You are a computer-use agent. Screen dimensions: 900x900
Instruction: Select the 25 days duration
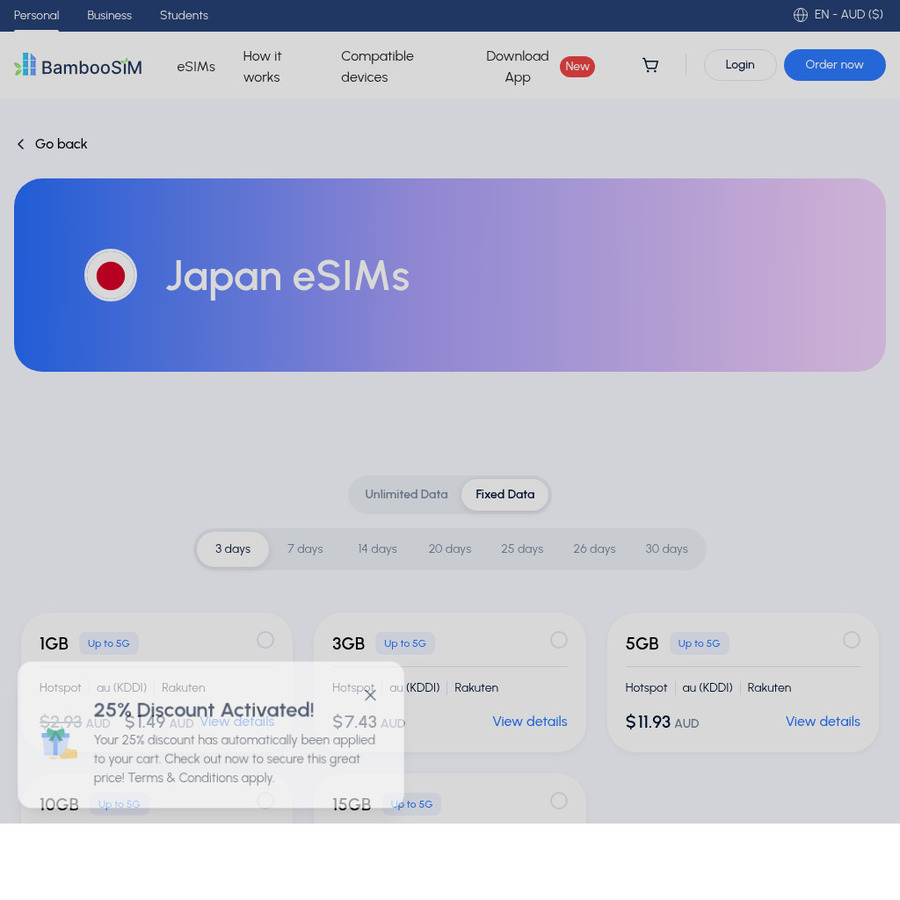[522, 549]
